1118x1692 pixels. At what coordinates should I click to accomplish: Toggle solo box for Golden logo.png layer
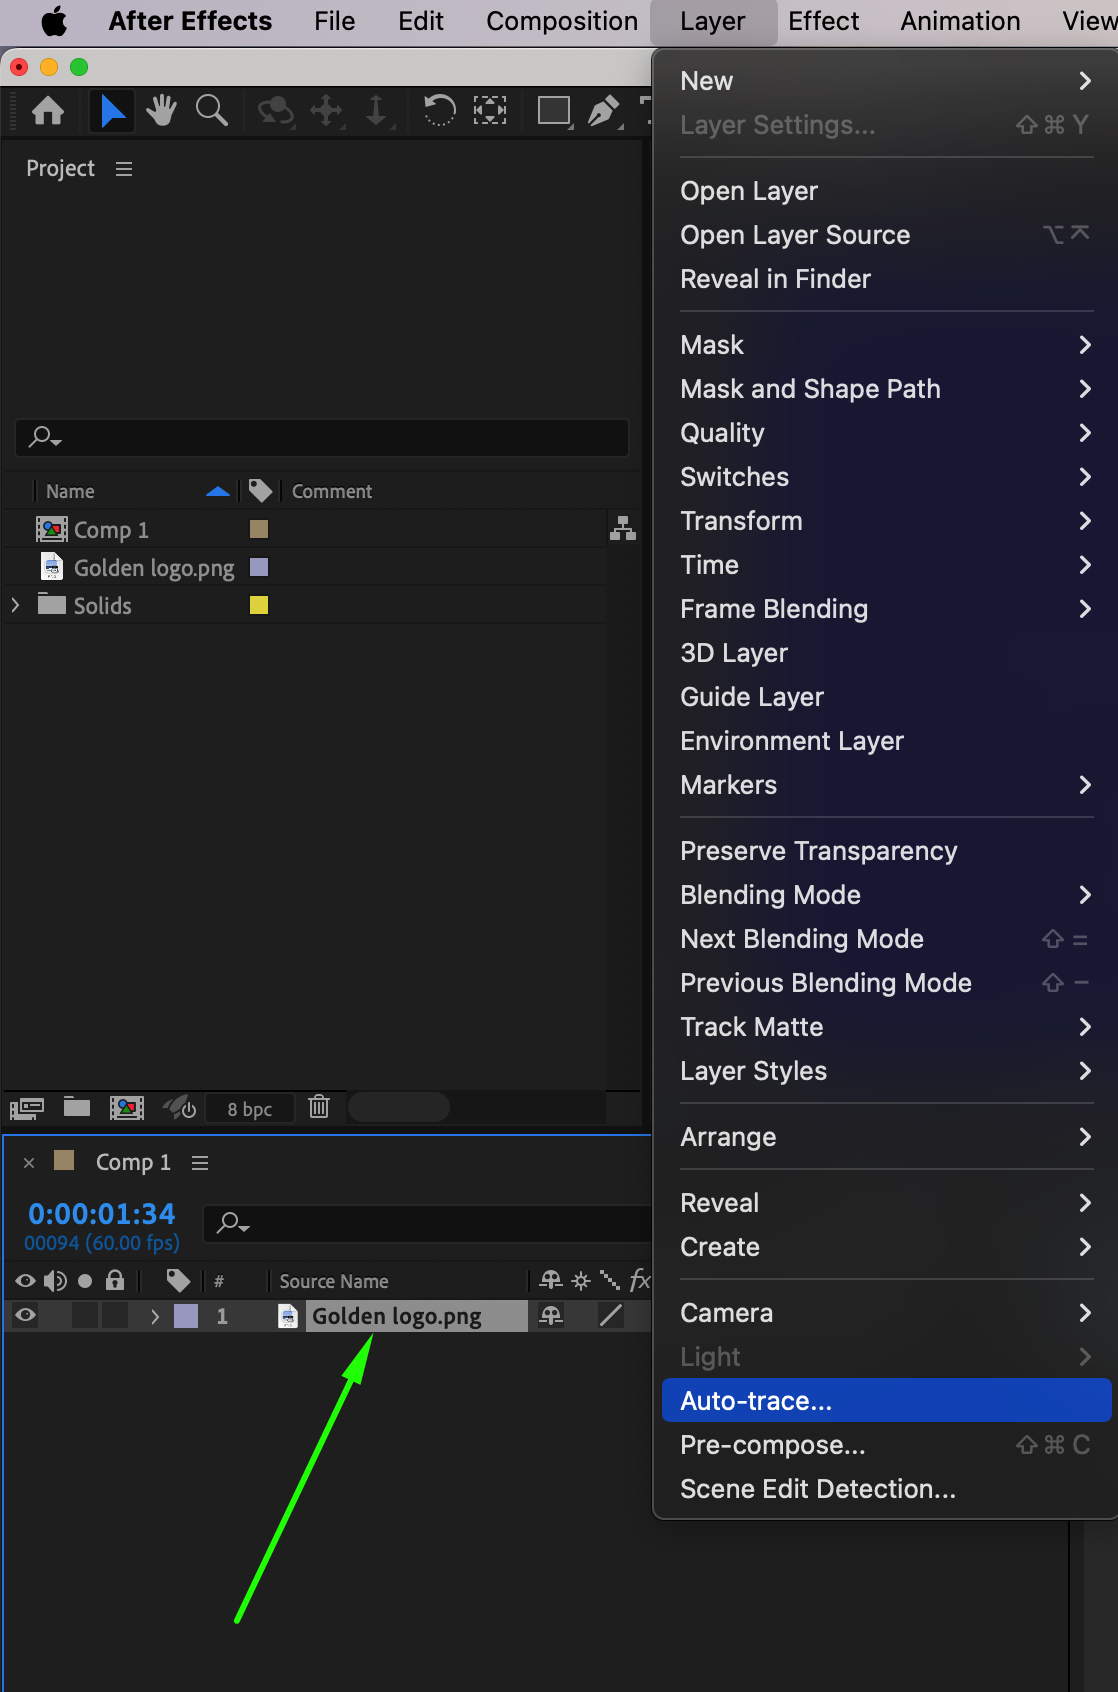(x=85, y=1316)
